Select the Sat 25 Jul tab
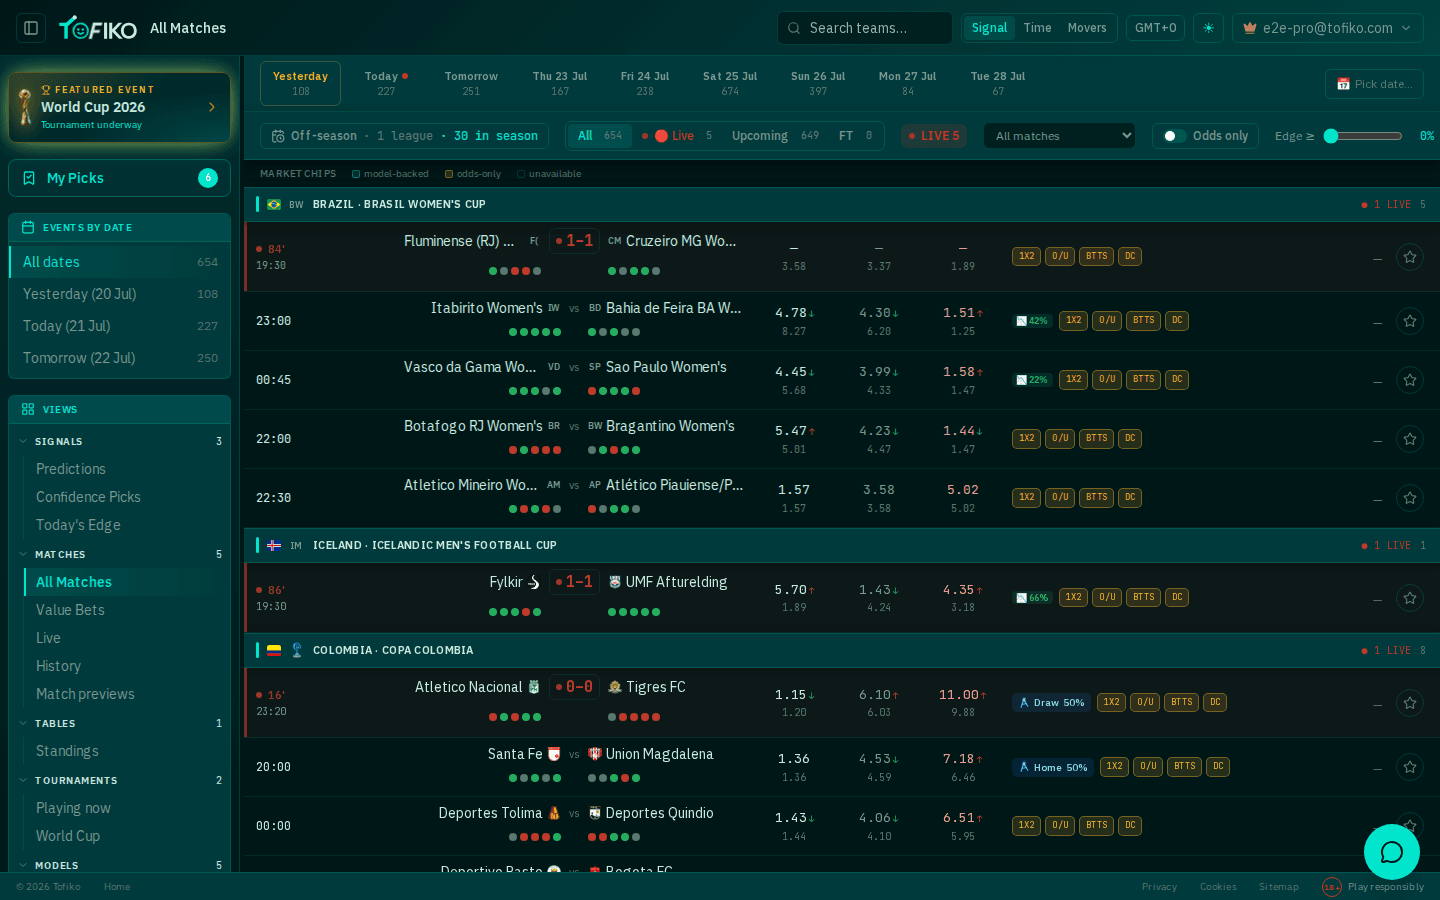This screenshot has height=900, width=1440. [730, 83]
